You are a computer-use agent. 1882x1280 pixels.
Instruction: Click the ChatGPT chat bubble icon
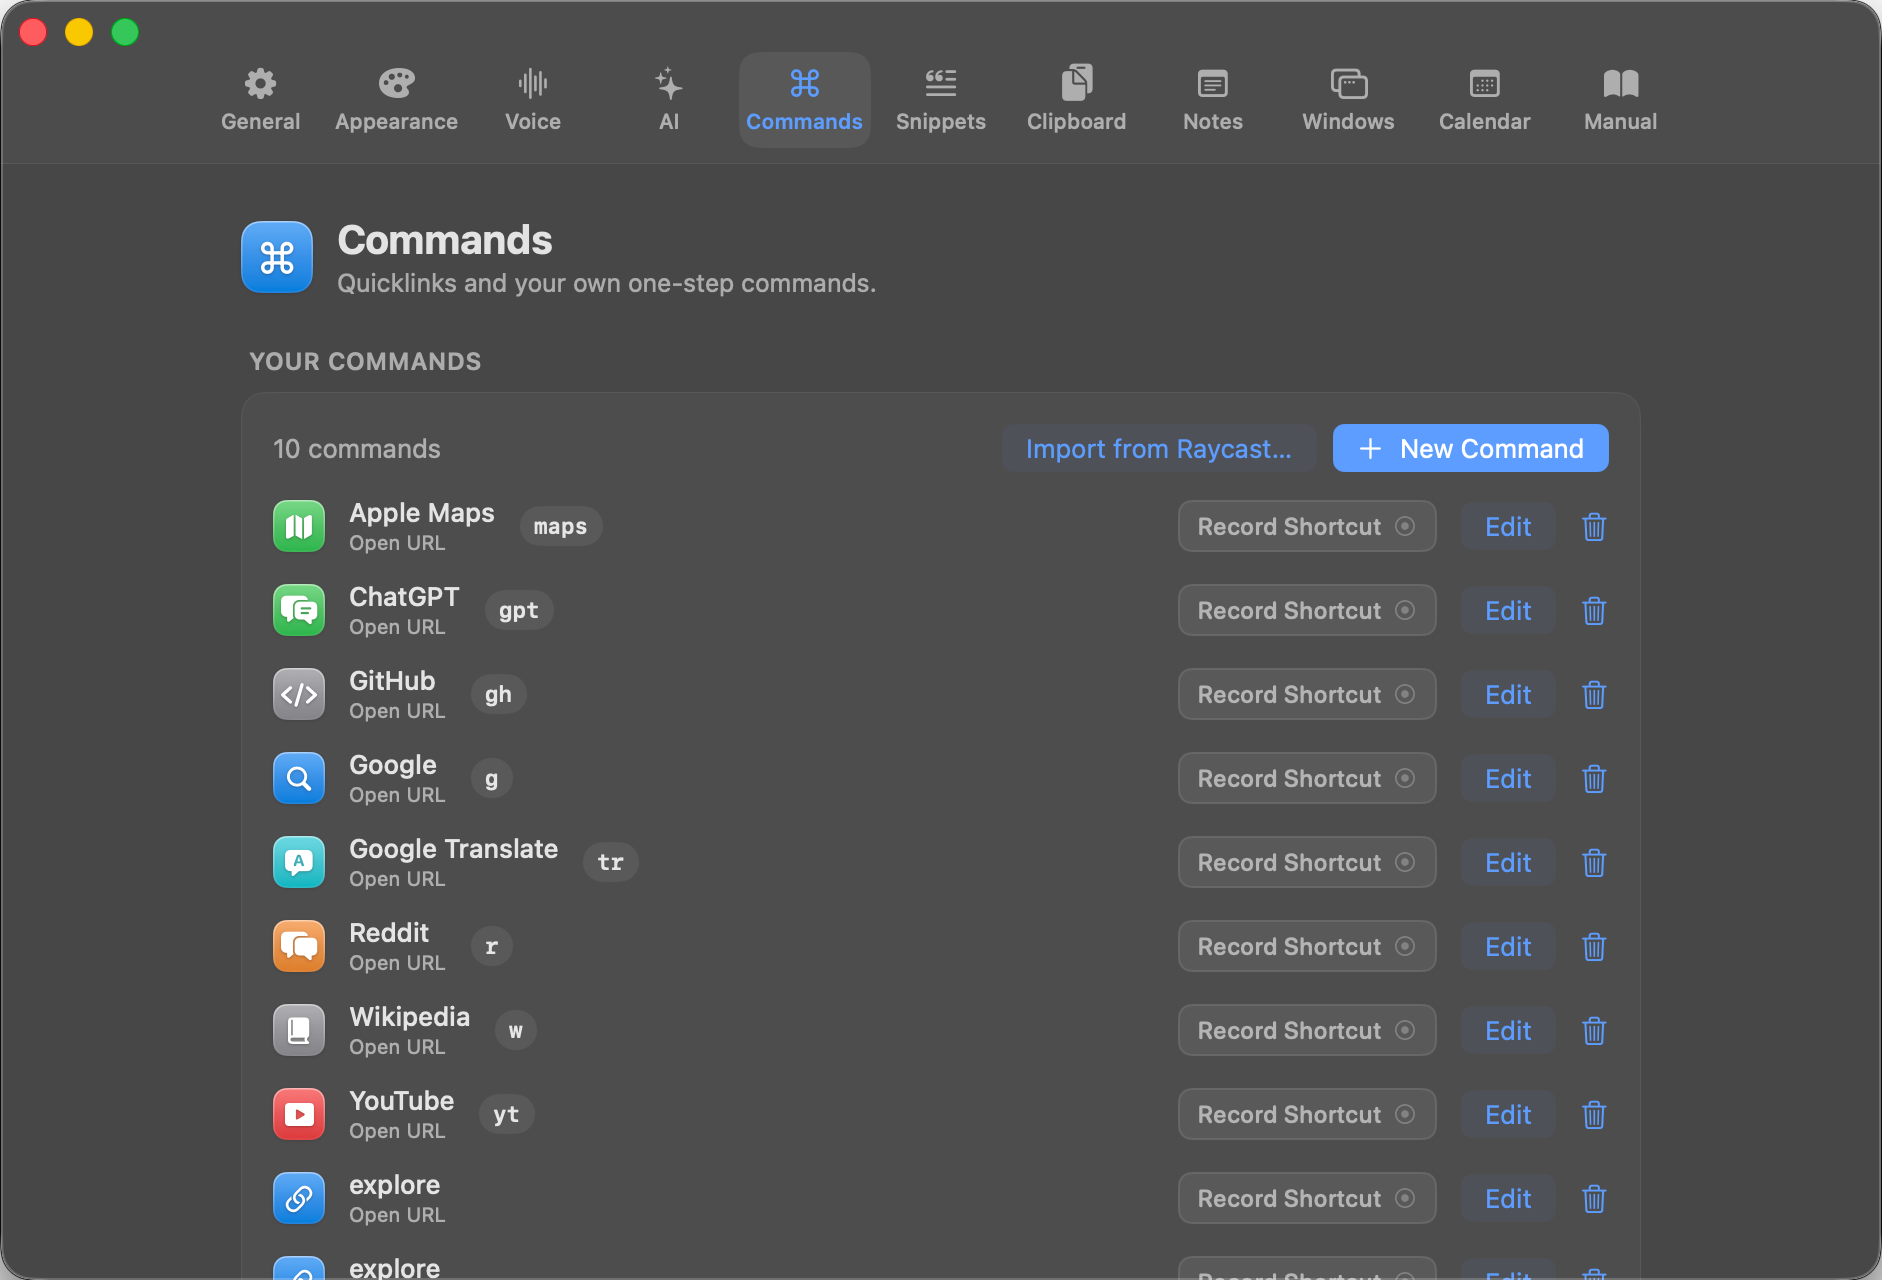coord(299,611)
